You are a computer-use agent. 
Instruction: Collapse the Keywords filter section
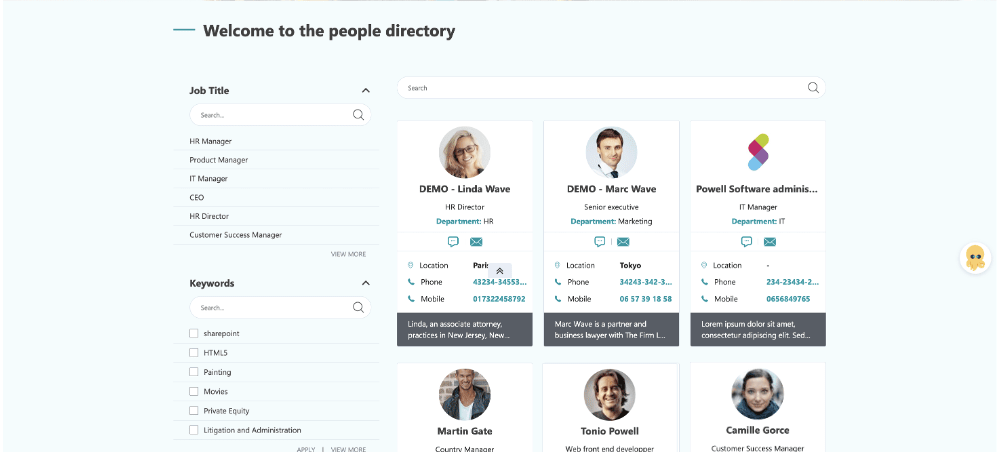click(x=366, y=284)
